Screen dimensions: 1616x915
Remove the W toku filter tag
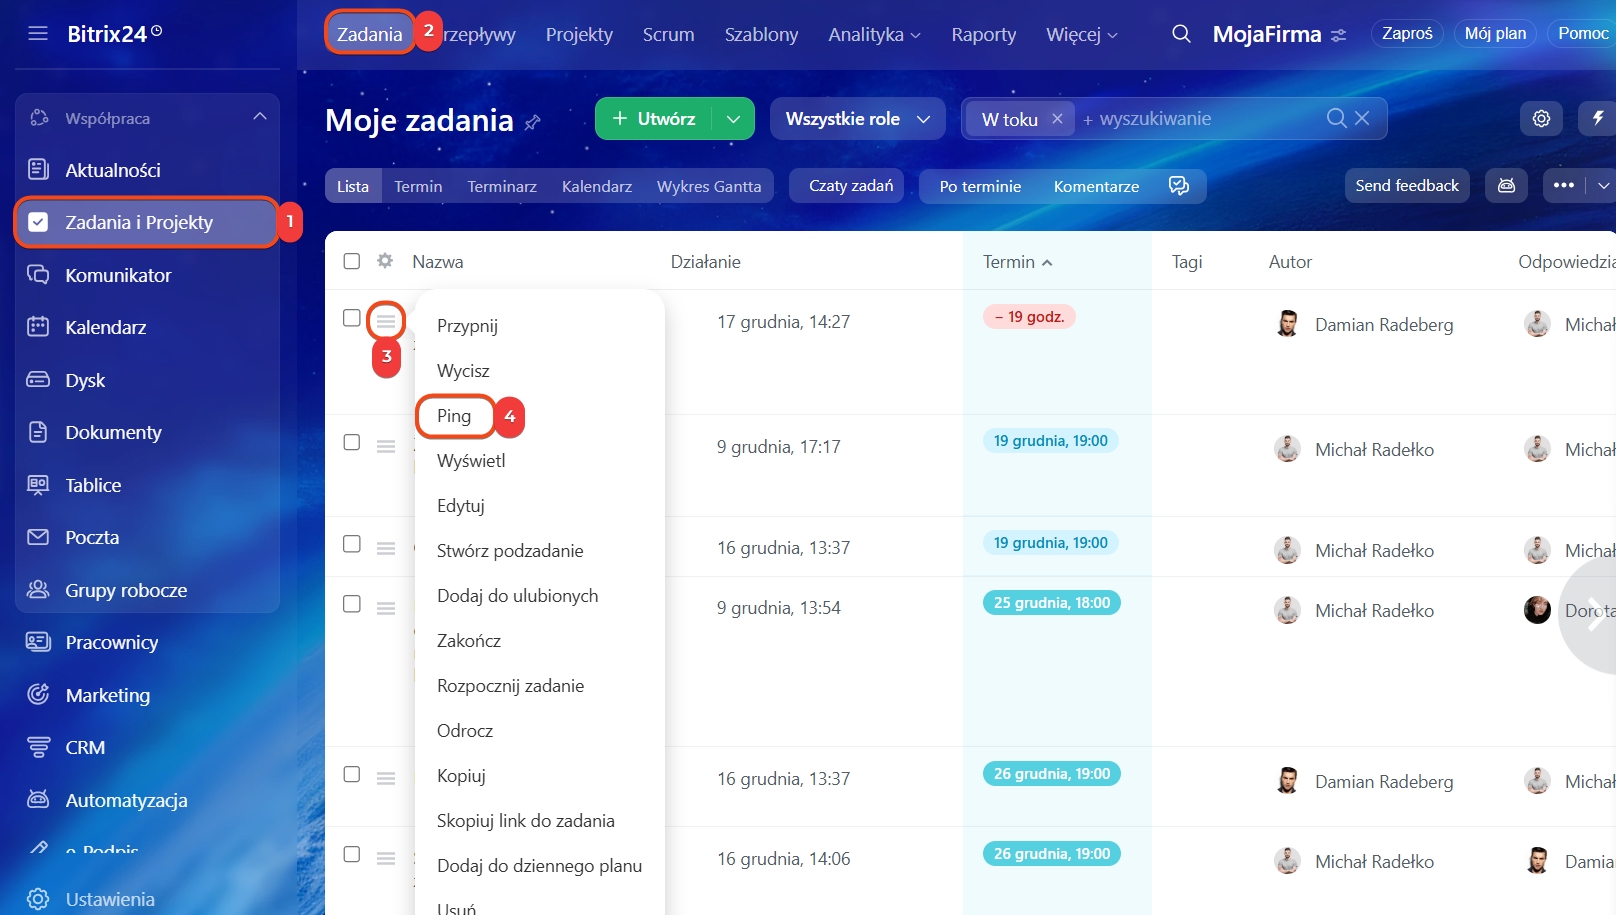(1057, 119)
